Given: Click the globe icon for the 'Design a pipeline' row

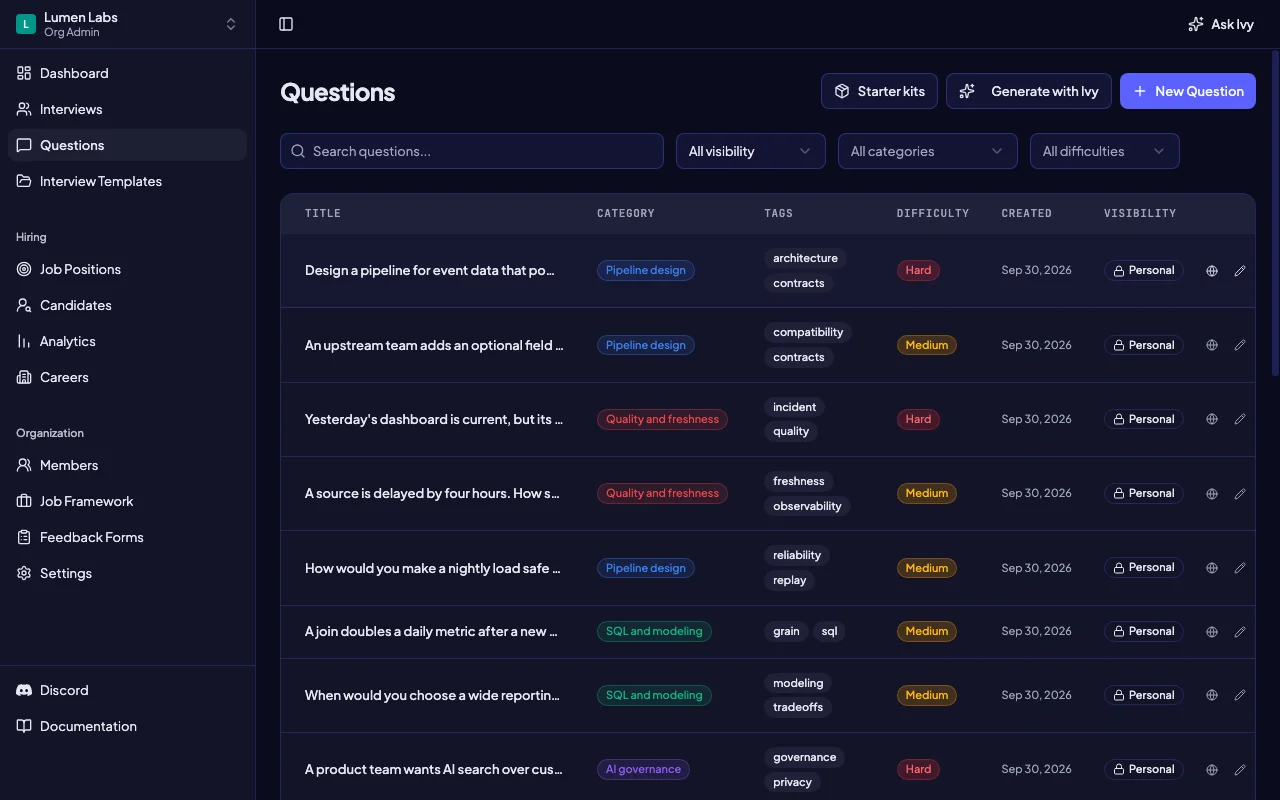Looking at the screenshot, I should (1212, 270).
